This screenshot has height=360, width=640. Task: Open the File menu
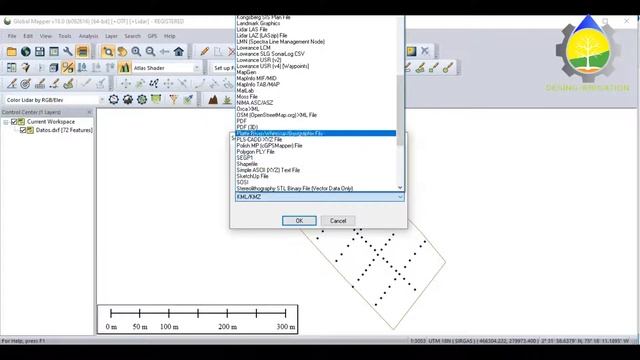pos(12,36)
